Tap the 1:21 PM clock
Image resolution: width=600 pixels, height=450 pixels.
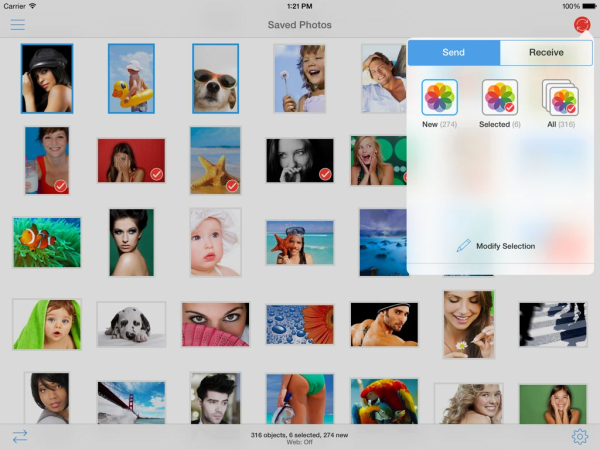click(300, 6)
